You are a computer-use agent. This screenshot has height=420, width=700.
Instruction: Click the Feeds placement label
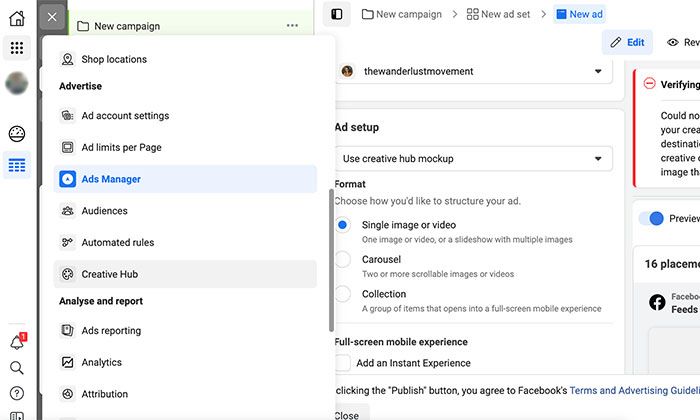(684, 309)
